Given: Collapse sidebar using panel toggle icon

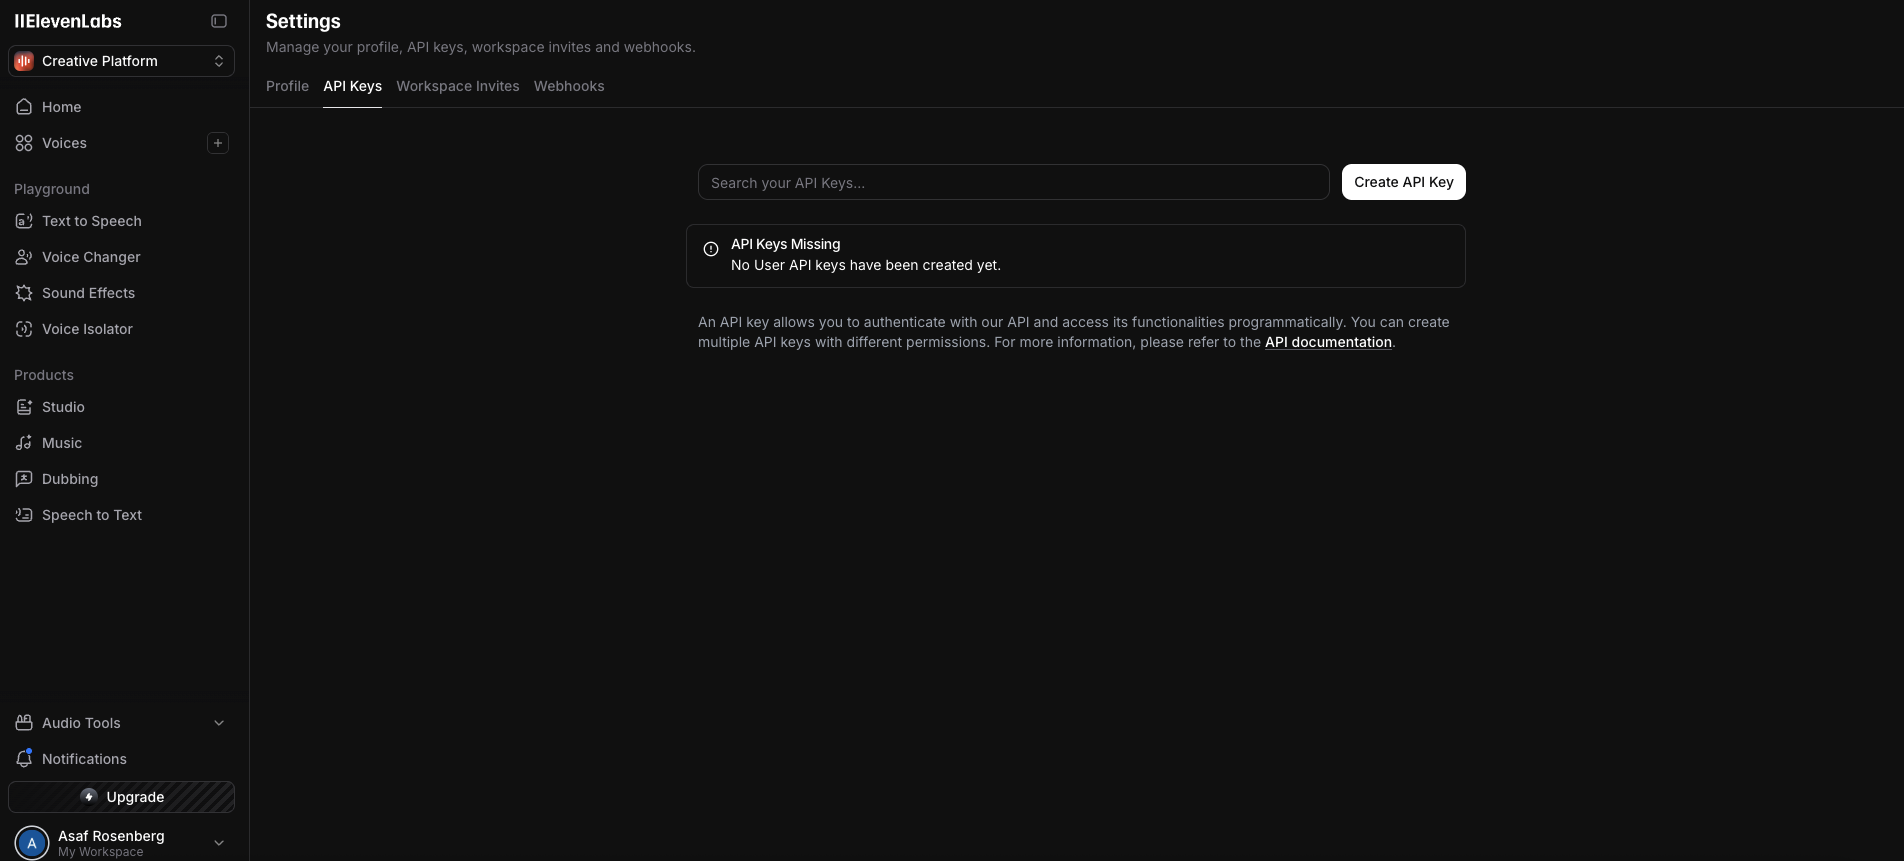Looking at the screenshot, I should pyautogui.click(x=219, y=21).
